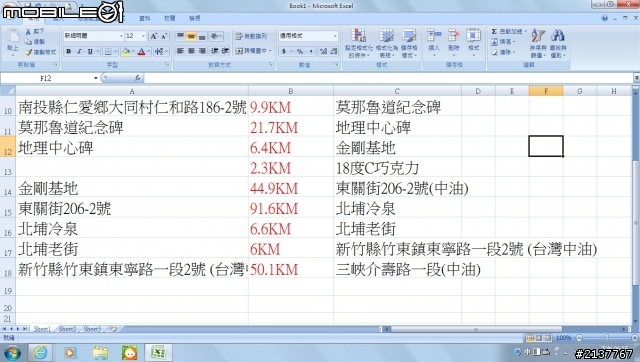This screenshot has width=640, height=362.
Task: Align text to the right
Action: [x=202, y=51]
